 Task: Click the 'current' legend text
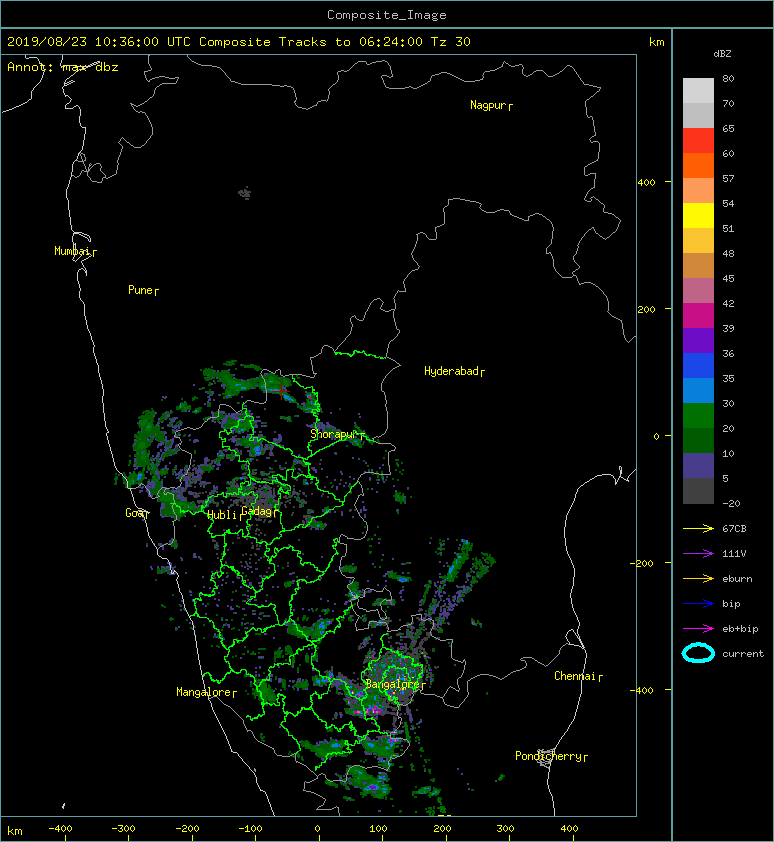pyautogui.click(x=743, y=654)
